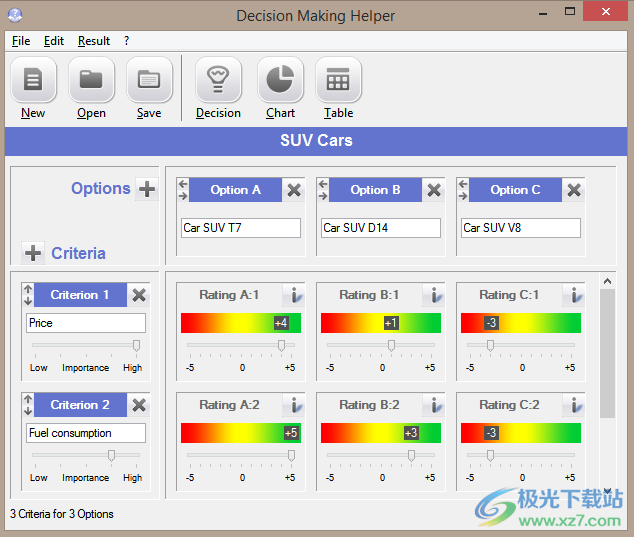634x537 pixels.
Task: Click the Price criterion name field
Action: (86, 323)
